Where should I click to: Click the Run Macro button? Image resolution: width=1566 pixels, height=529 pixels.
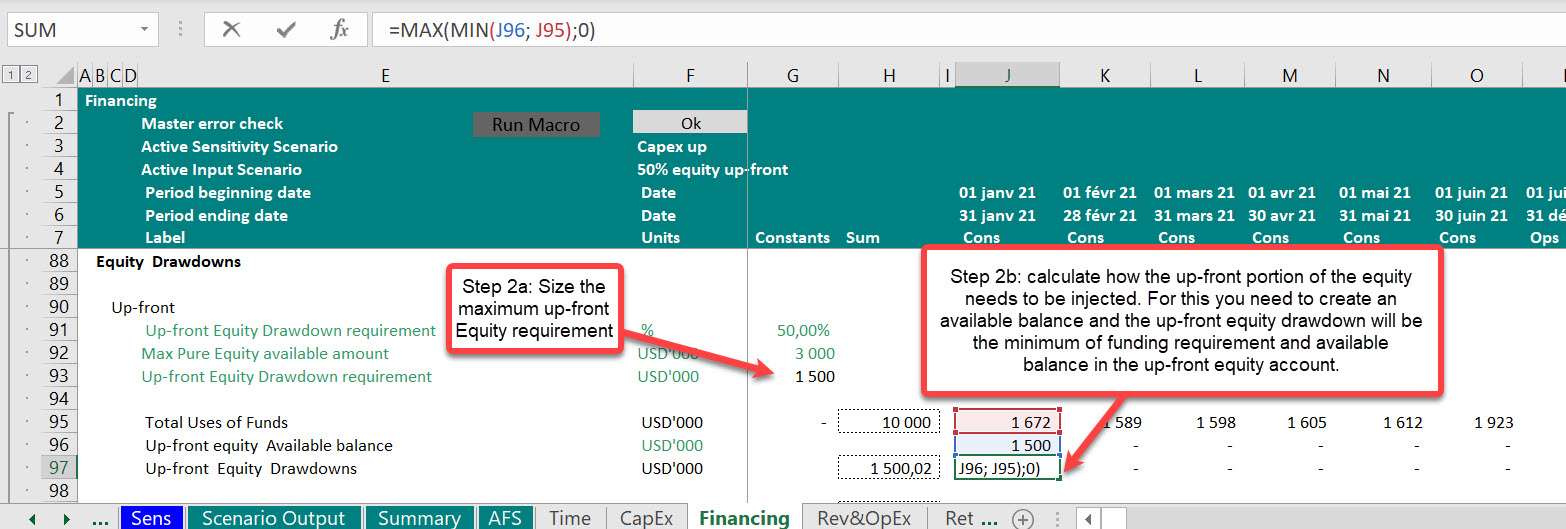(535, 124)
